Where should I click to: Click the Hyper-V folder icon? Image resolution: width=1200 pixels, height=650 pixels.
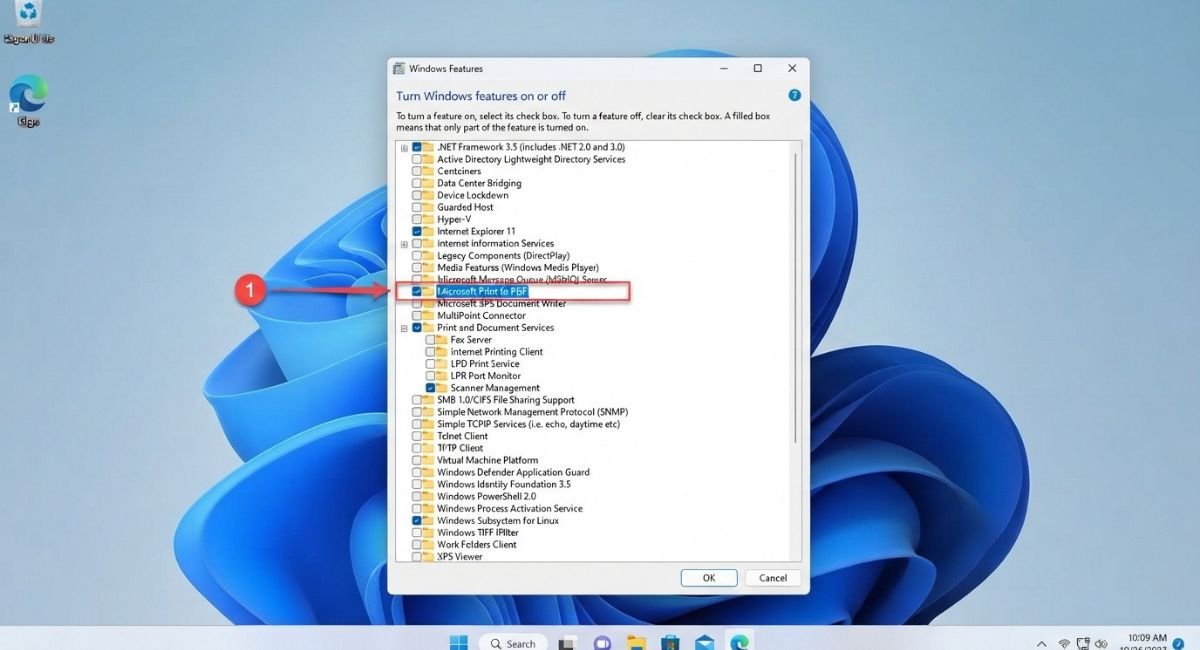[428, 219]
